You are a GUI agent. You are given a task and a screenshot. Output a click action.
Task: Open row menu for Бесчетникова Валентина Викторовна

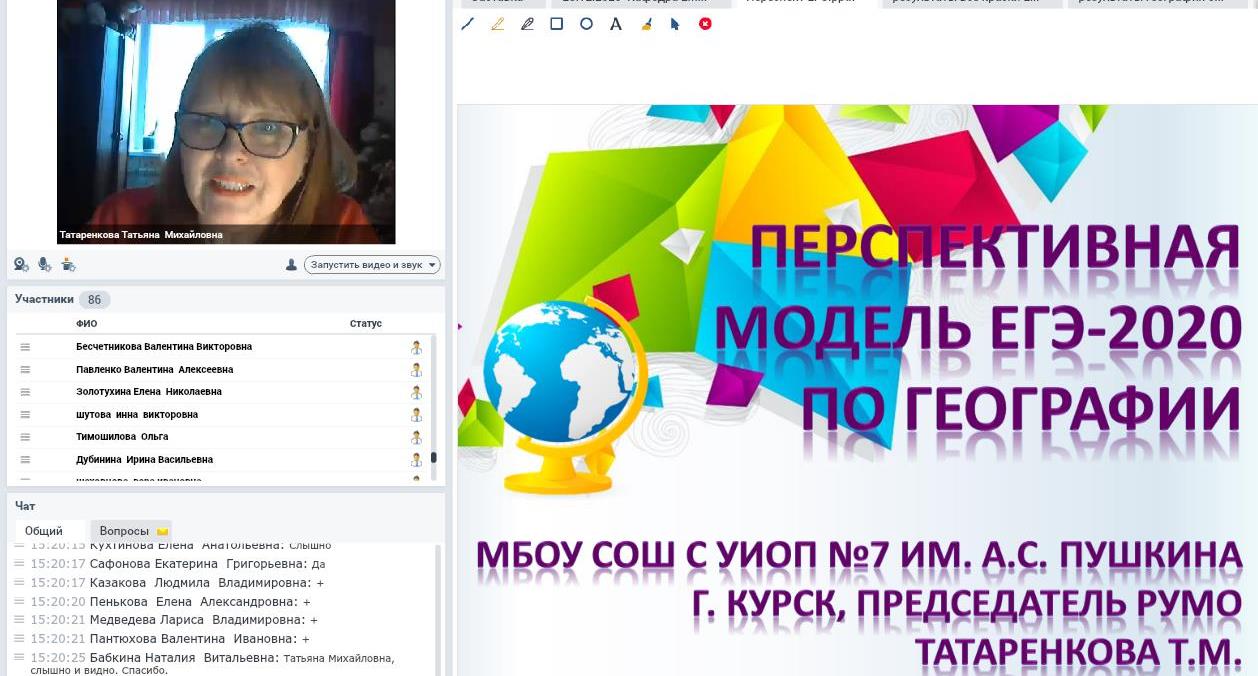[26, 347]
